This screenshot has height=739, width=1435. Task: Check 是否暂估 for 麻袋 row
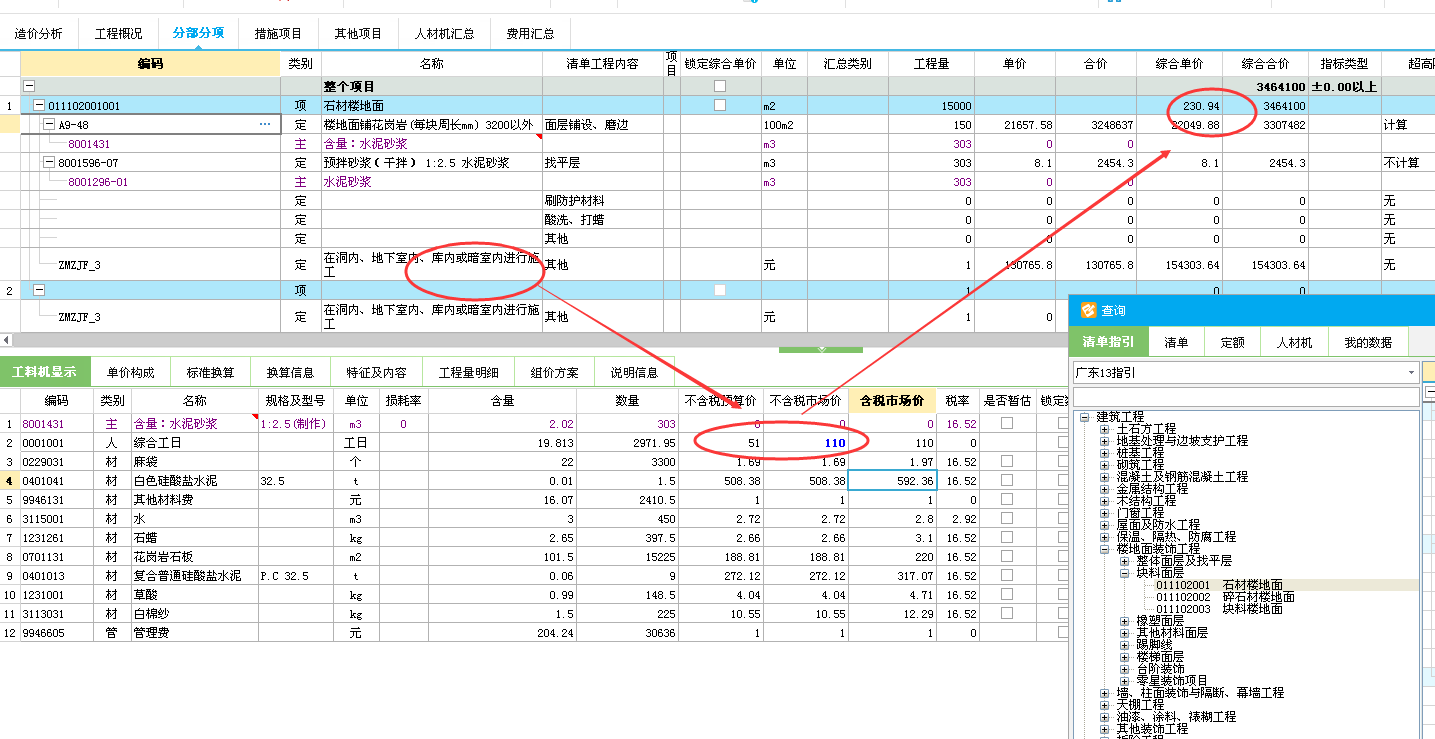[1007, 461]
